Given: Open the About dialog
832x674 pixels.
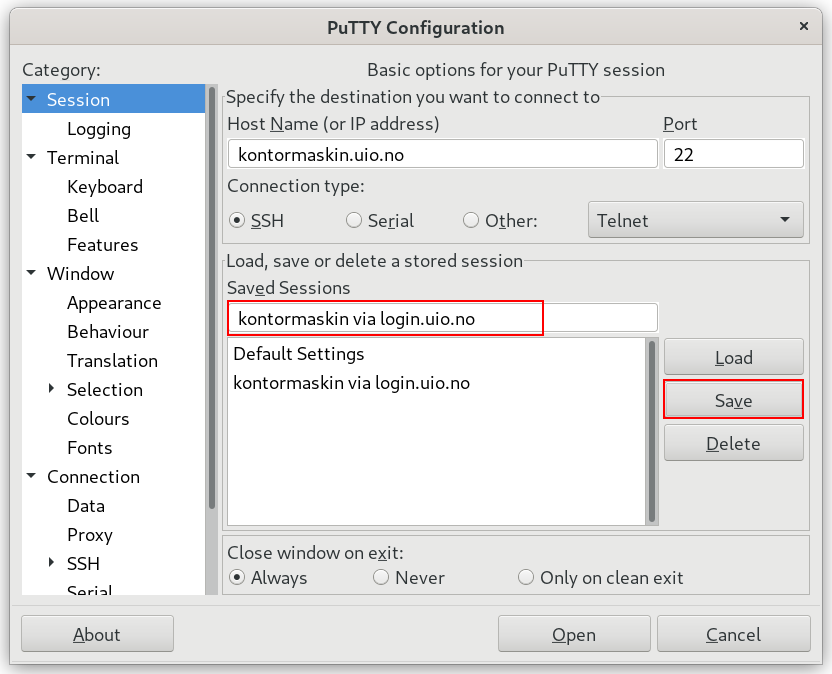Looking at the screenshot, I should point(97,634).
